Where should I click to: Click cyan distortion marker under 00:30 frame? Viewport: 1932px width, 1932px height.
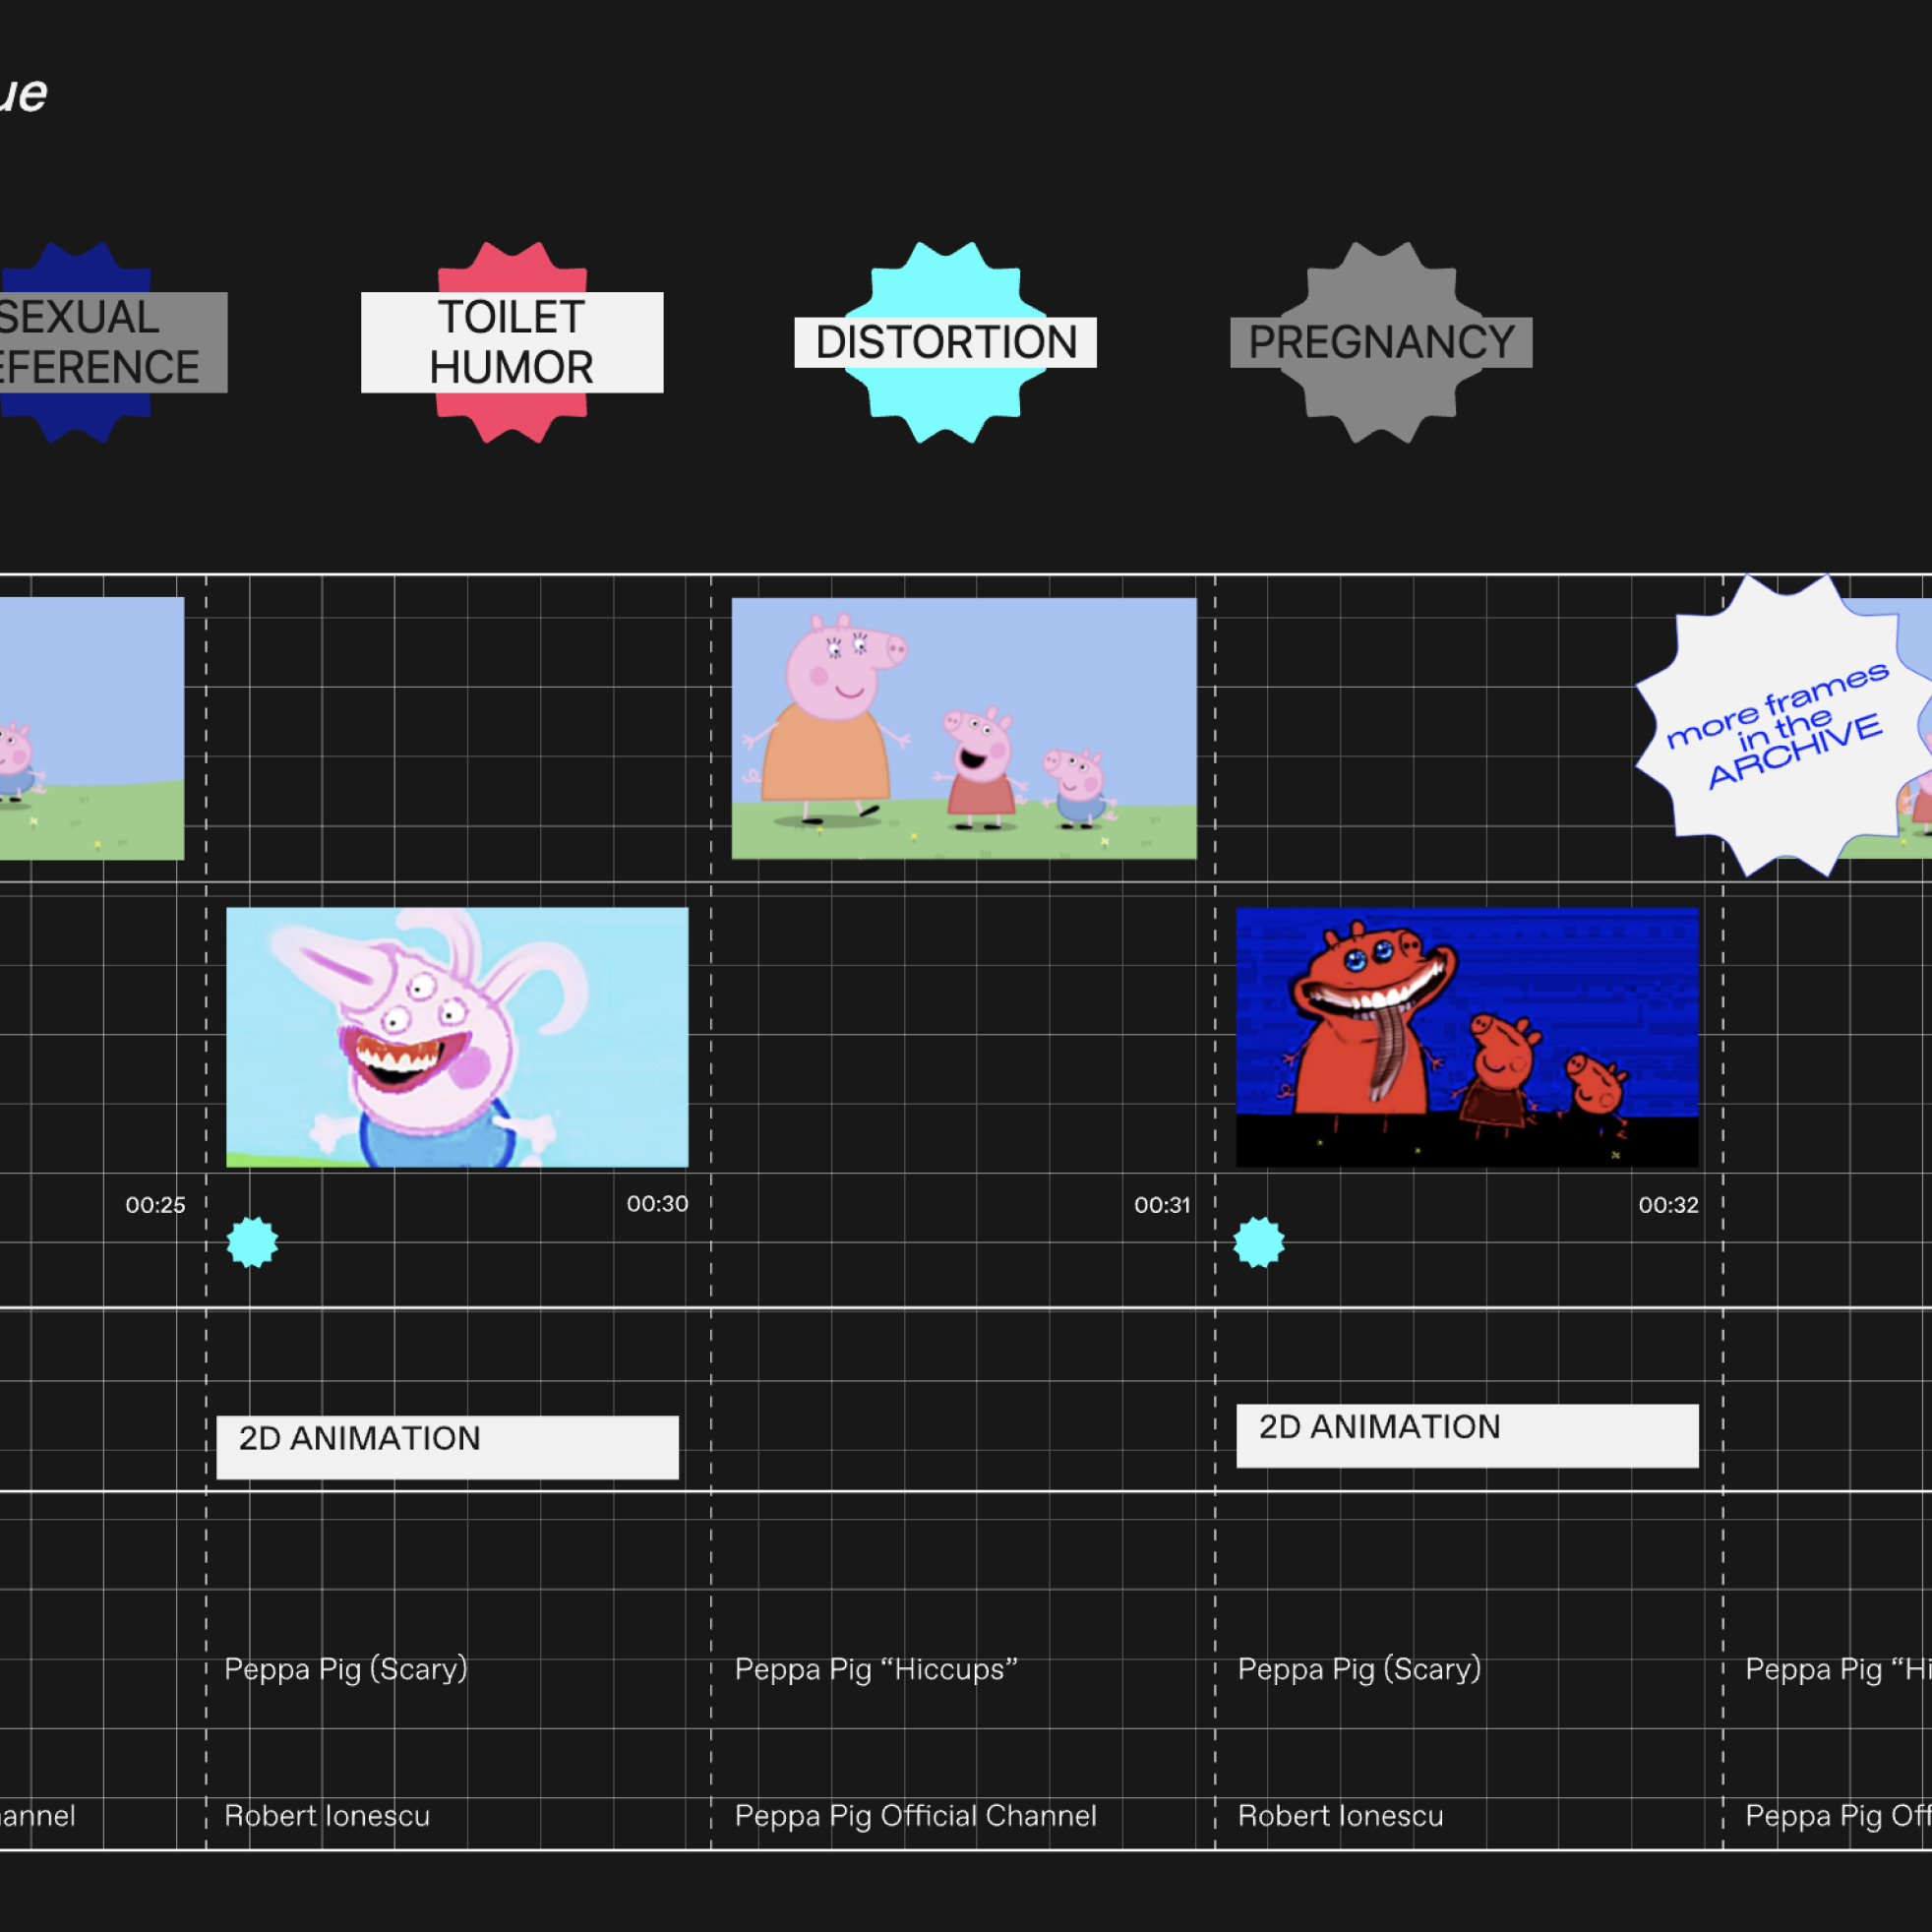252,1242
